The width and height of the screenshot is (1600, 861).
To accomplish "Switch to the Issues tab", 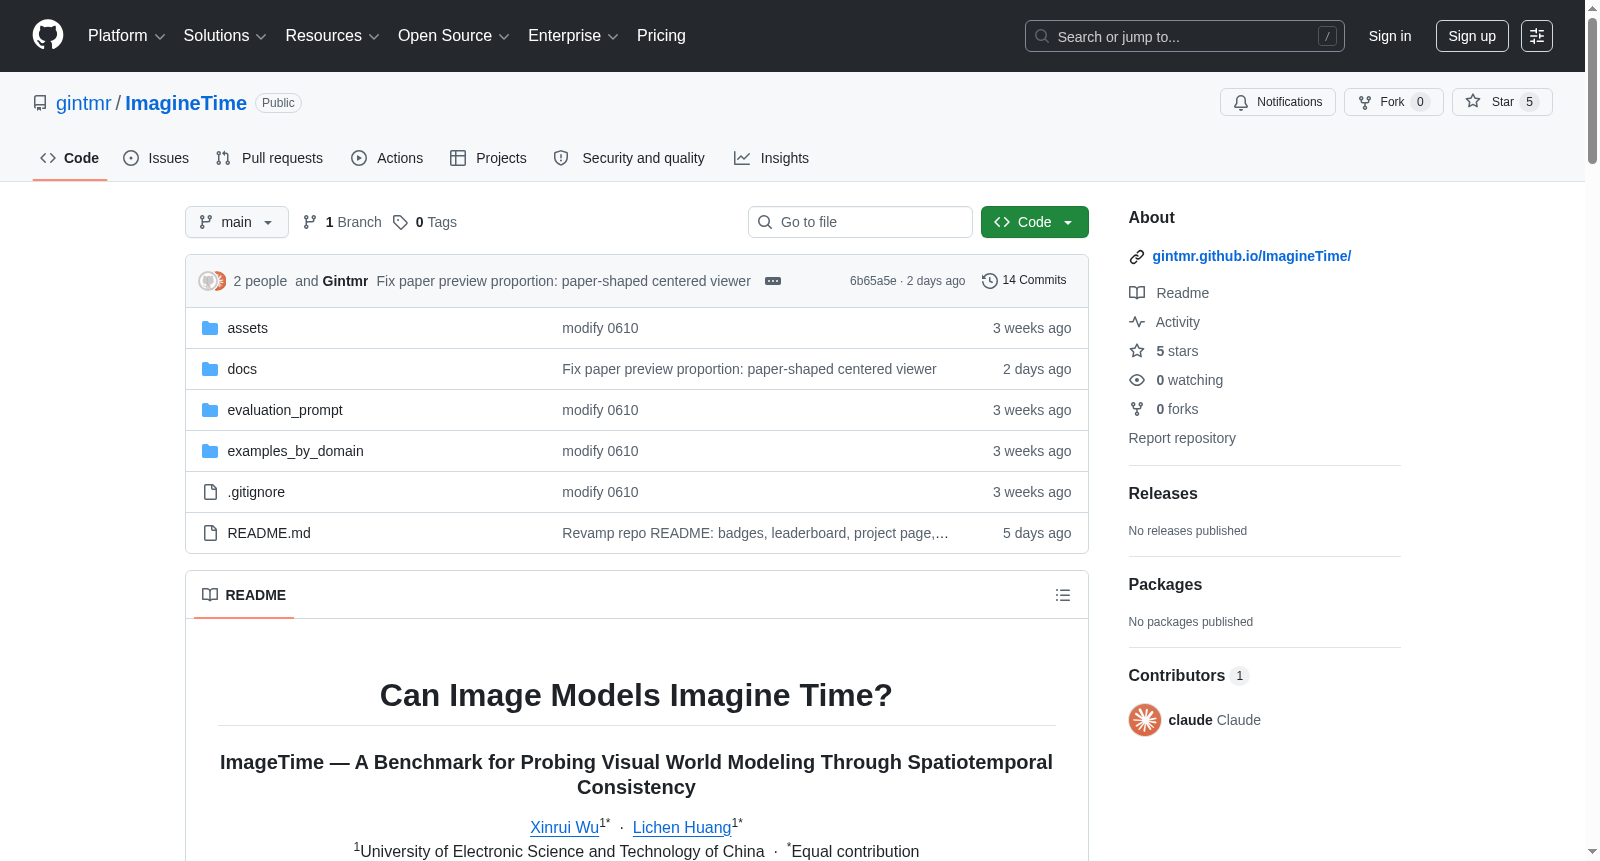I will (x=156, y=158).
